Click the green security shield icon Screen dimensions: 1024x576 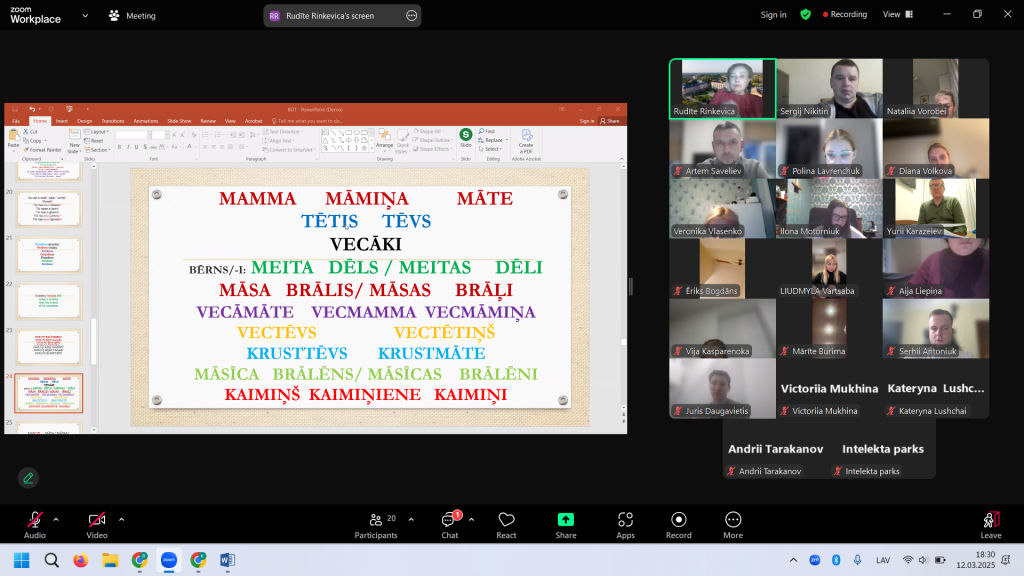(805, 15)
